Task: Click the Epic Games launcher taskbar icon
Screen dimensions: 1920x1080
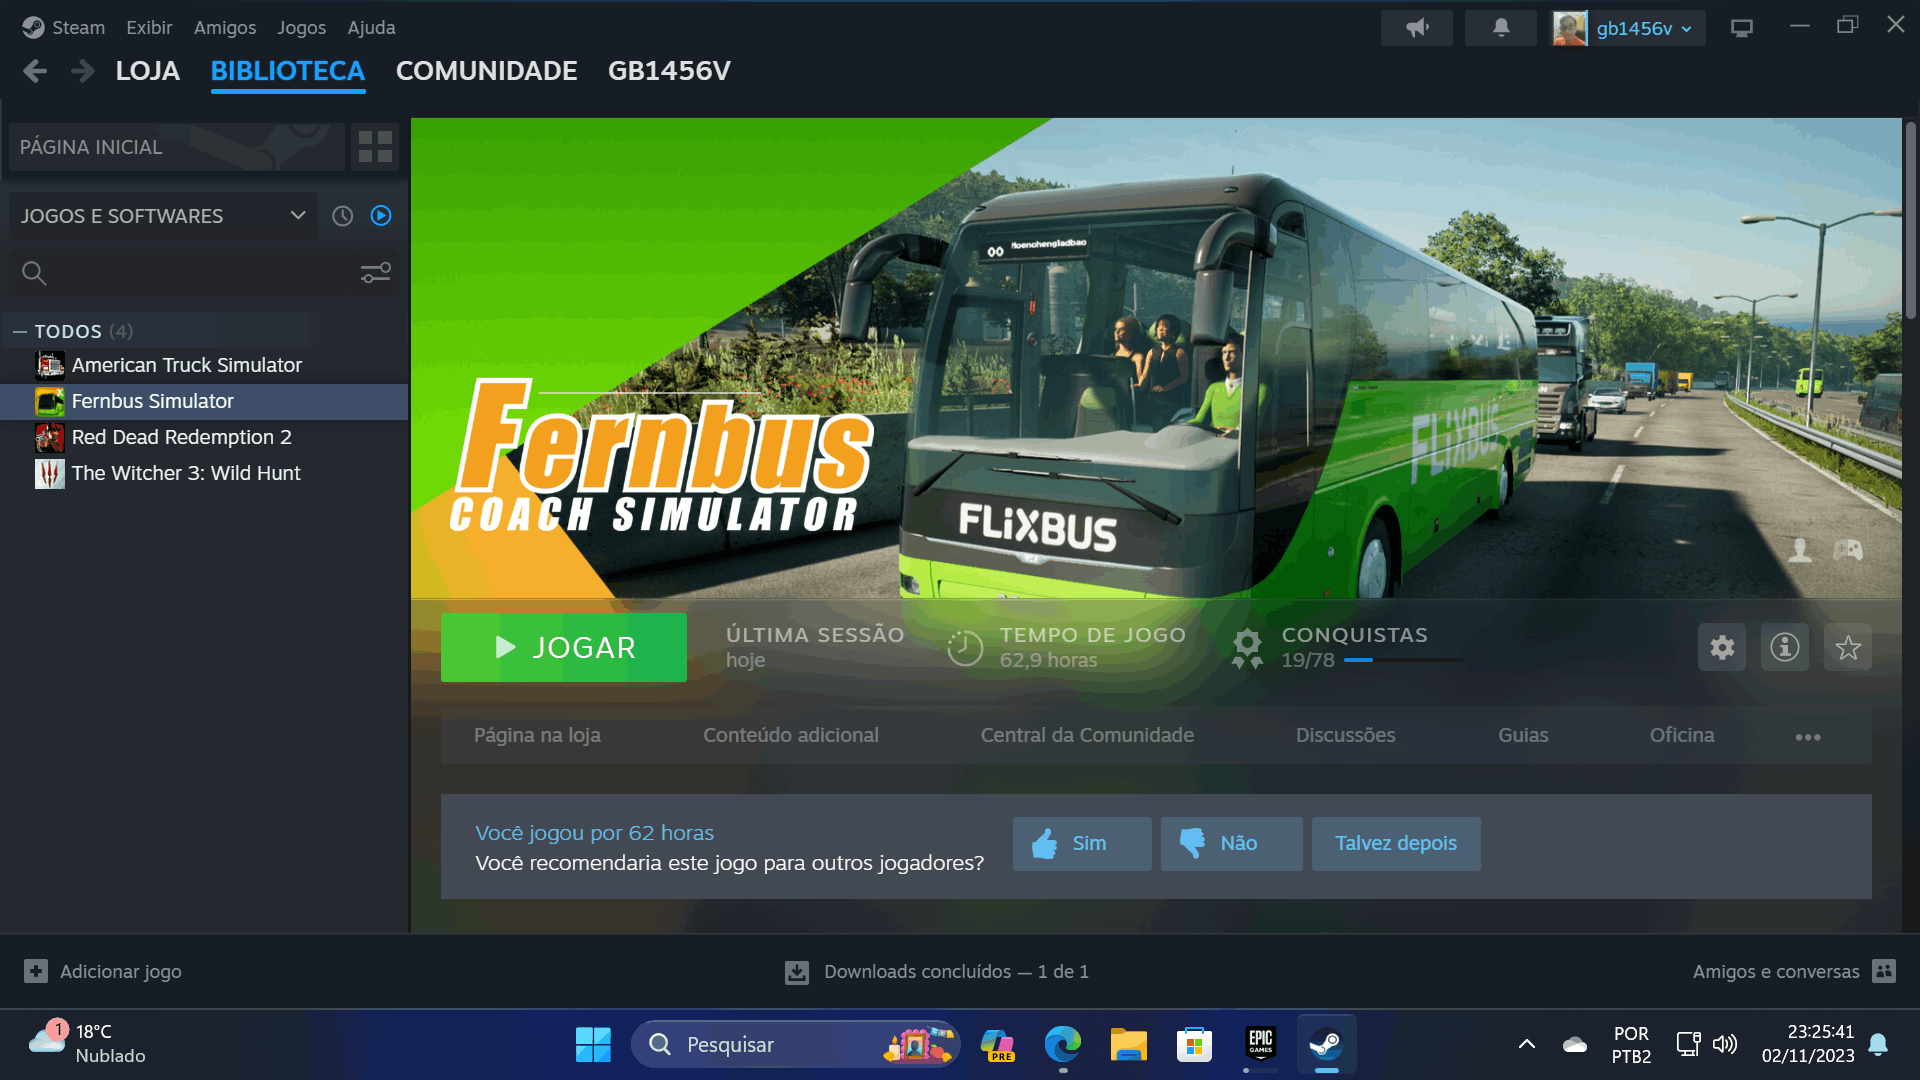Action: tap(1259, 1043)
